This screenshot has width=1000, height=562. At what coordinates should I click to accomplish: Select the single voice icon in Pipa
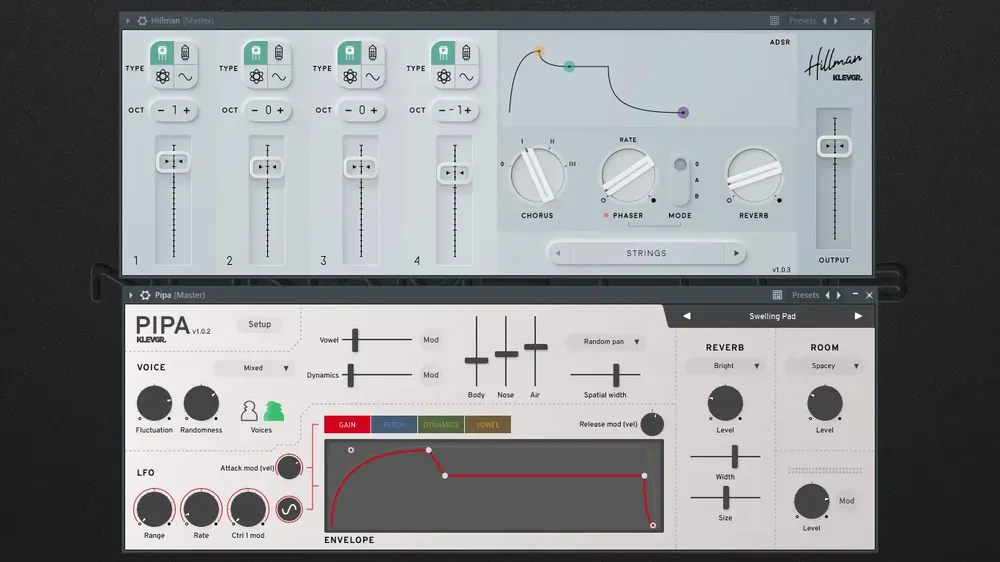point(249,411)
